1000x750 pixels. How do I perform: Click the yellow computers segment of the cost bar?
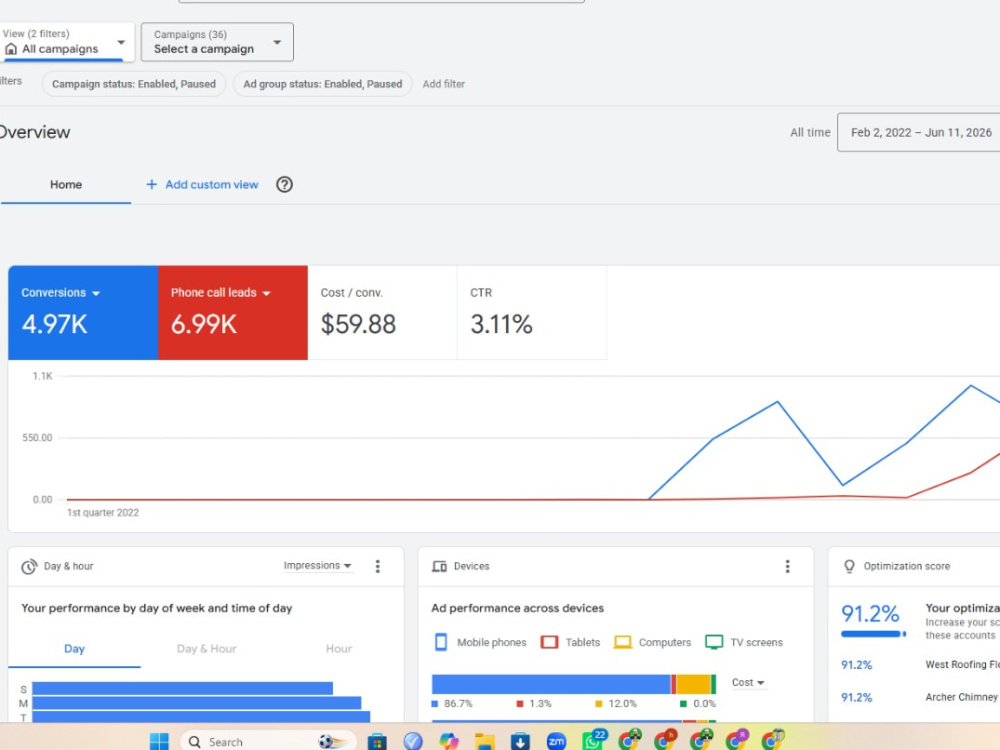tap(693, 684)
